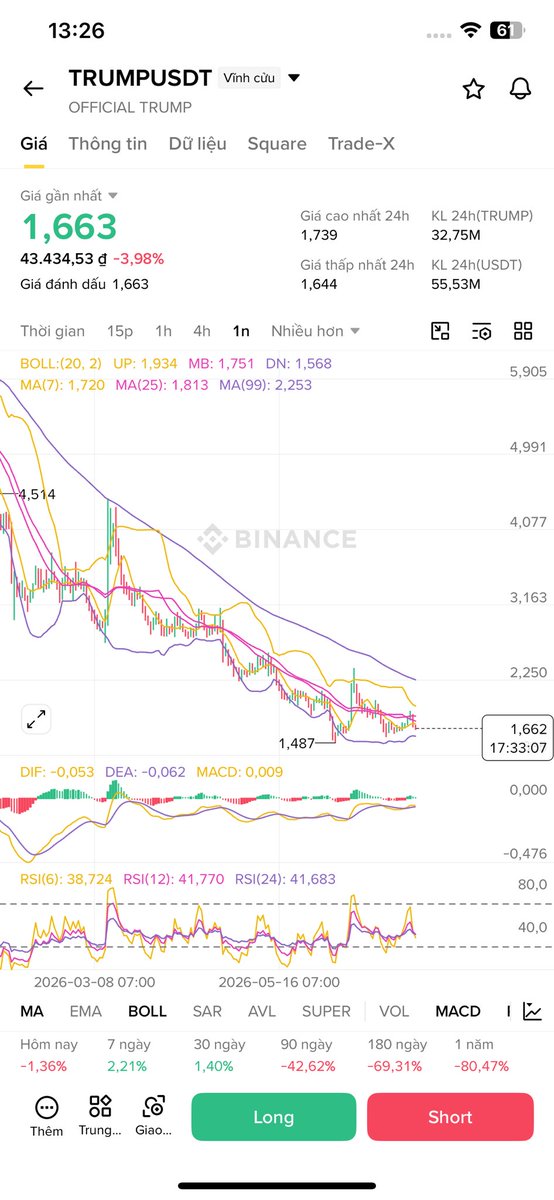Screen dimensions: 554x1200
Task: Toggle the MA indicator
Action: point(32,1011)
